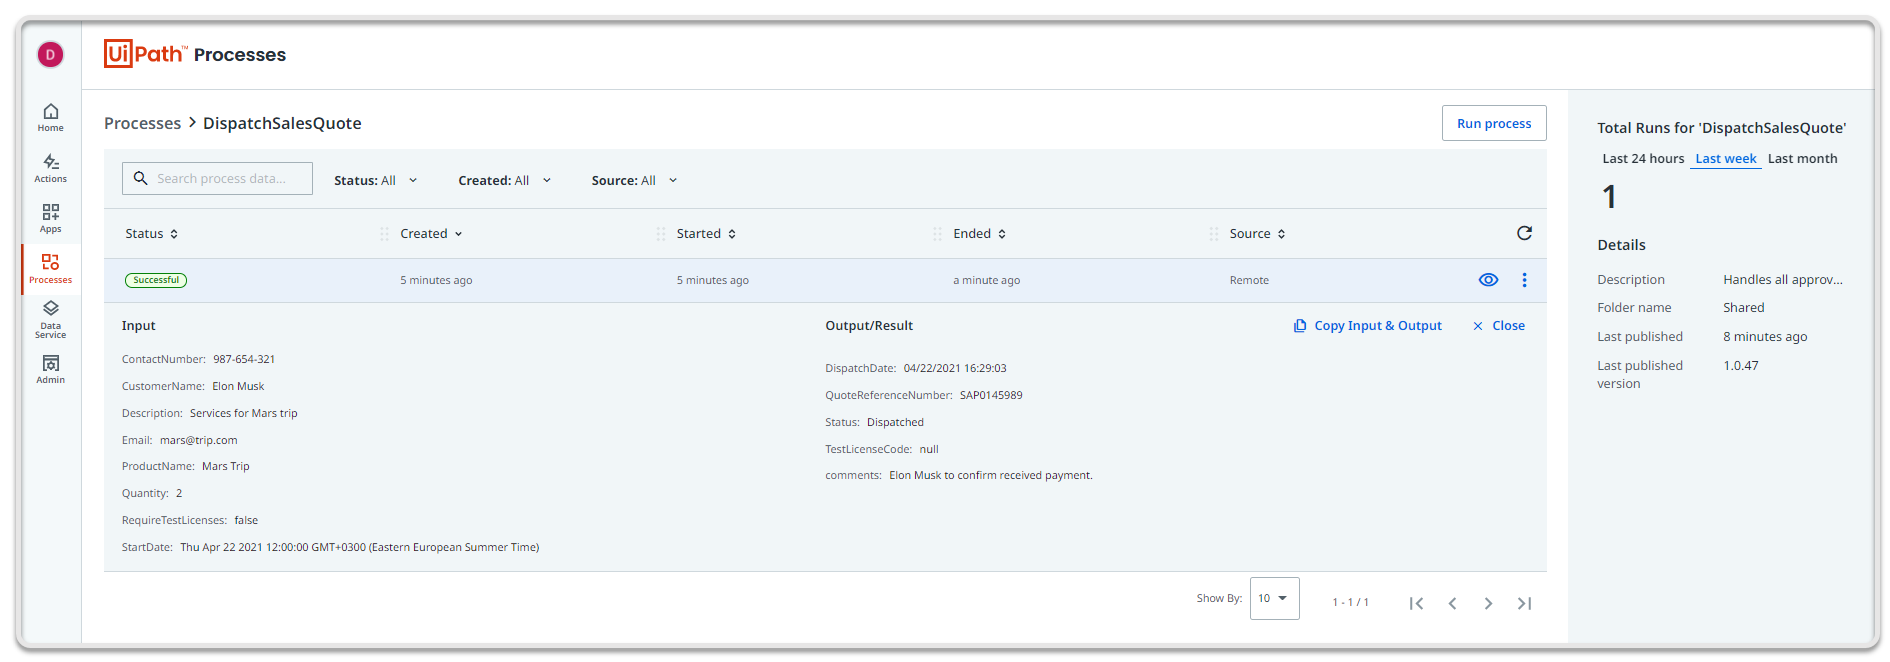Screen dimensions: 1890x662
Task: Open three-dot menu for Successful run
Action: (1524, 280)
